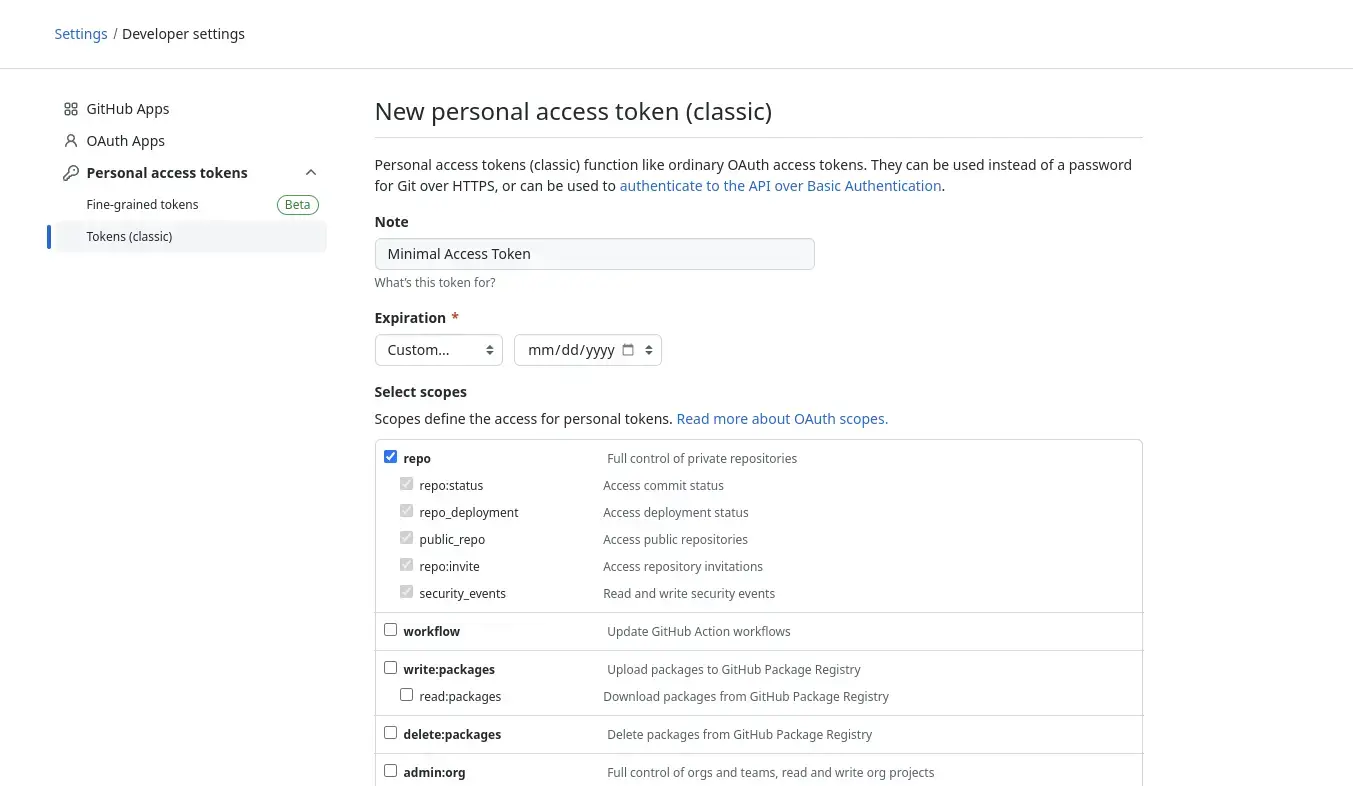Image resolution: width=1353 pixels, height=786 pixels.
Task: Select Tokens (classic) in the sidebar
Action: (x=129, y=236)
